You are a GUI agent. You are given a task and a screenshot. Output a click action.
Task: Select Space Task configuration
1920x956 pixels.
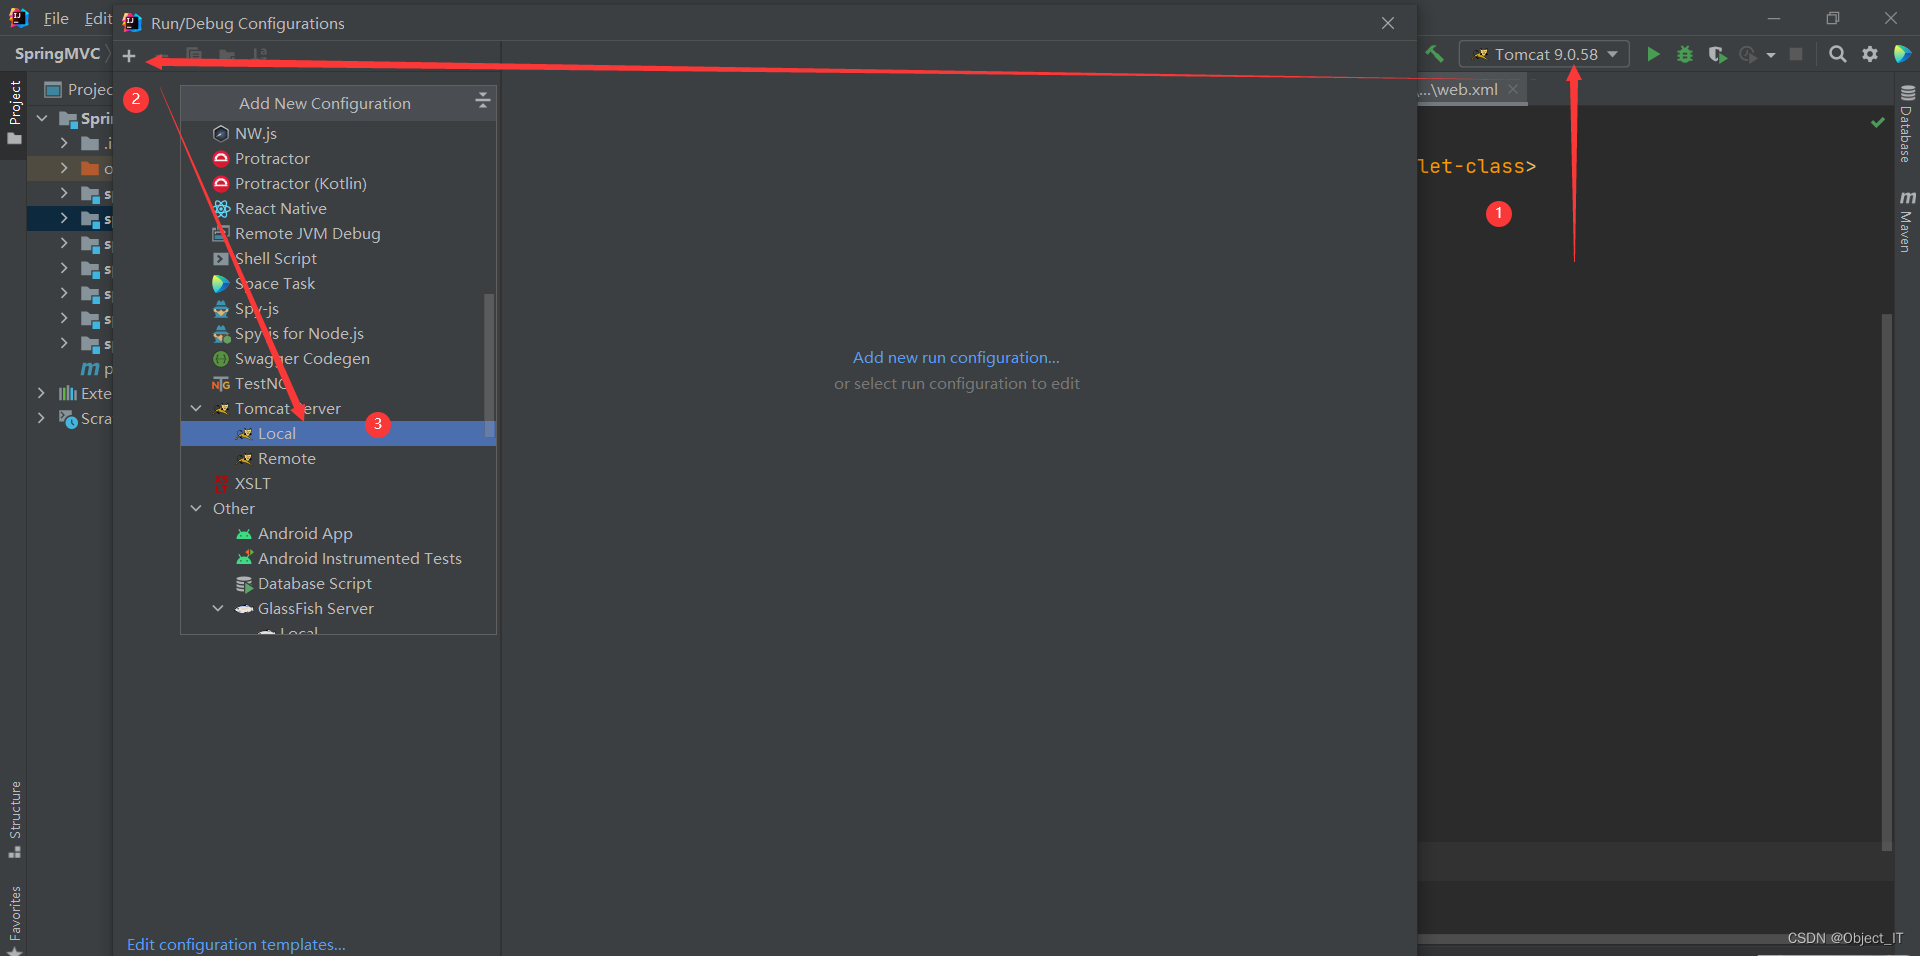tap(274, 284)
